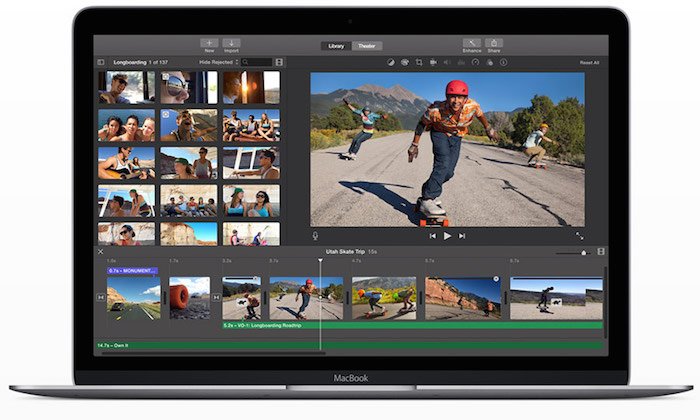Open the Enhance magic wand tool
The height and width of the screenshot is (420, 700).
471,43
